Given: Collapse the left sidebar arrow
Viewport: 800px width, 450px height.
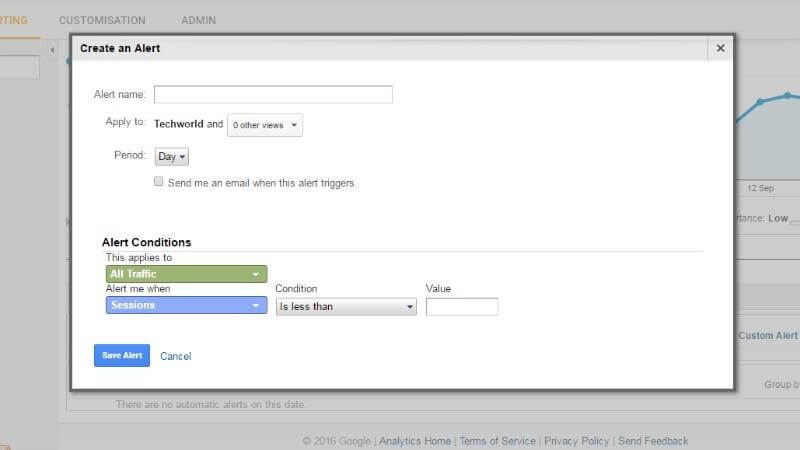Looking at the screenshot, I should [53, 50].
